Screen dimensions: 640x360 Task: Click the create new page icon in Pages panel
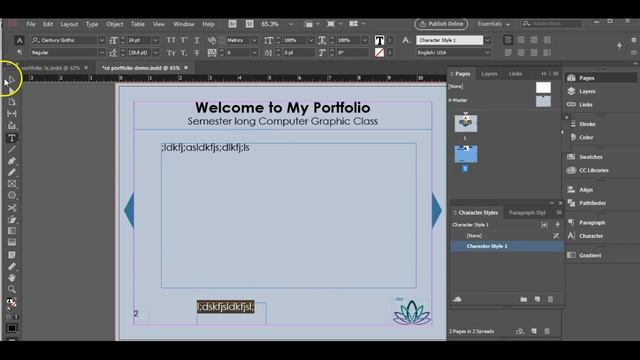(x=534, y=331)
